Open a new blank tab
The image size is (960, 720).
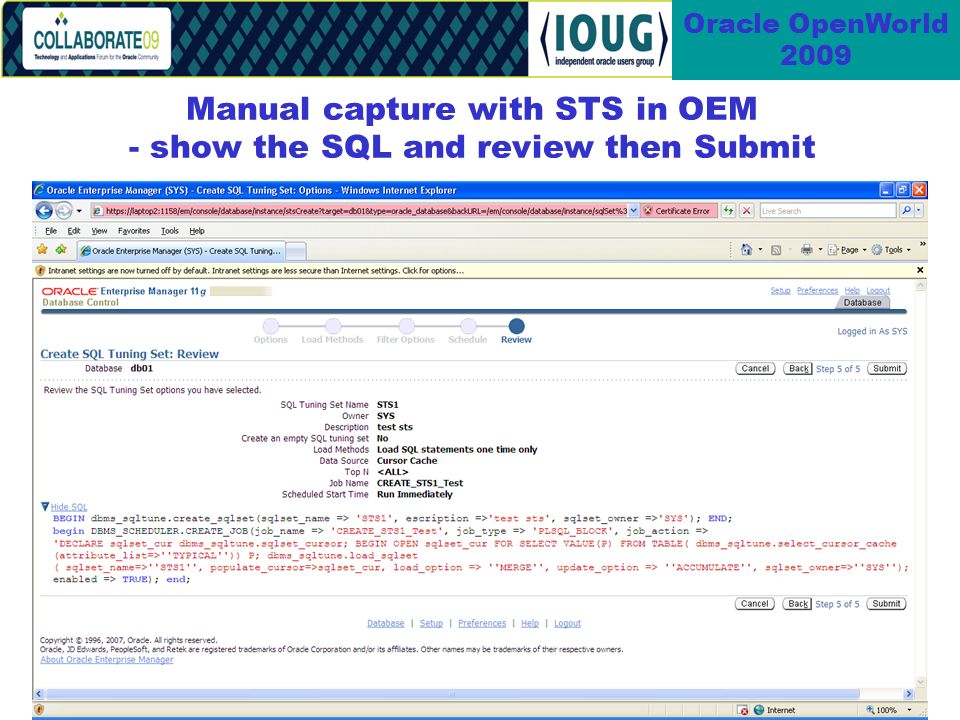pyautogui.click(x=296, y=251)
